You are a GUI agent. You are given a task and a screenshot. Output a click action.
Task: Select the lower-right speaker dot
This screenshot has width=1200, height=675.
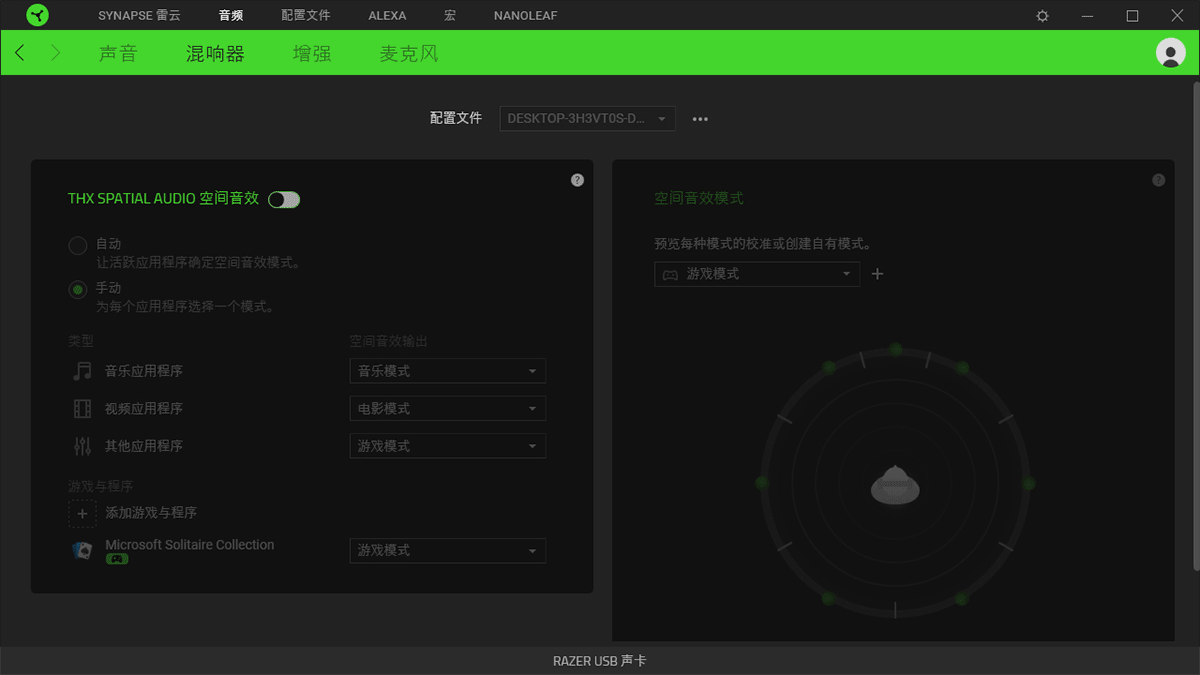click(962, 600)
